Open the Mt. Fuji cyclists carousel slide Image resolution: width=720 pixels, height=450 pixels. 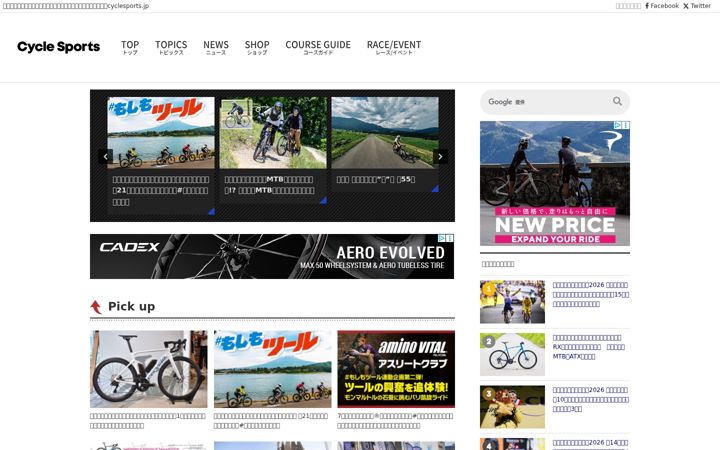pyautogui.click(x=161, y=132)
